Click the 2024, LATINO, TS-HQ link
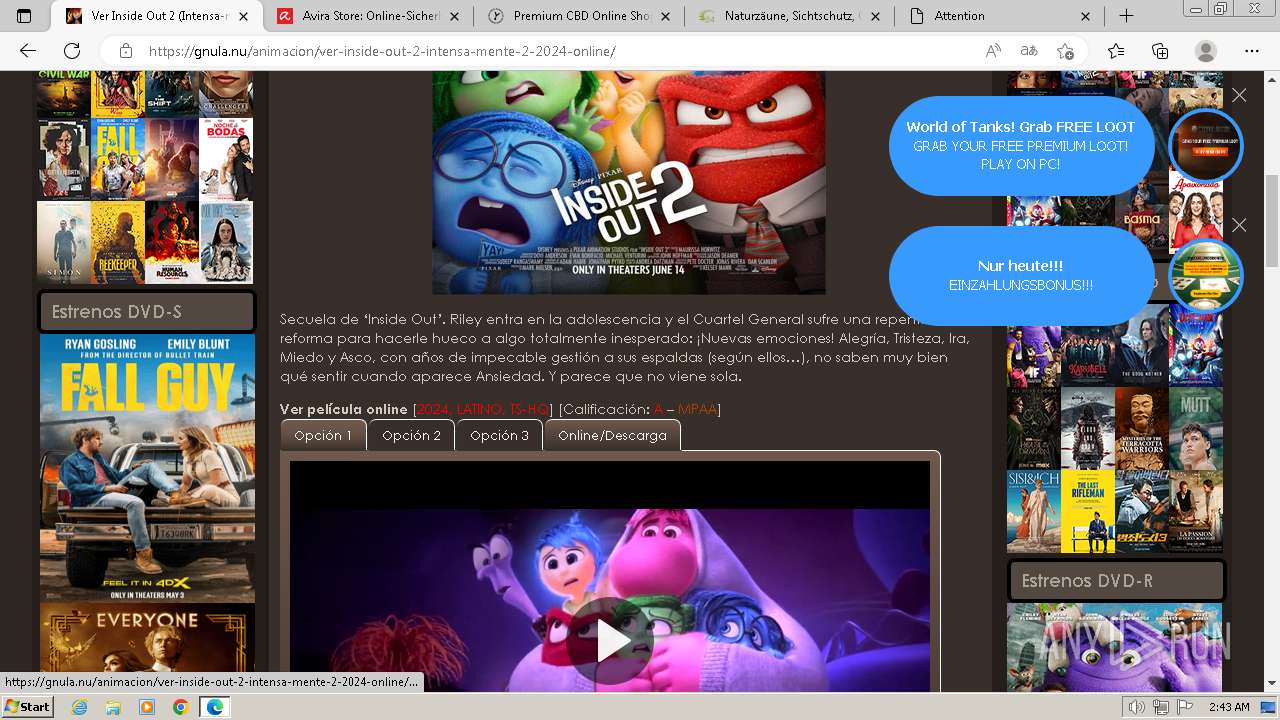 tap(482, 409)
